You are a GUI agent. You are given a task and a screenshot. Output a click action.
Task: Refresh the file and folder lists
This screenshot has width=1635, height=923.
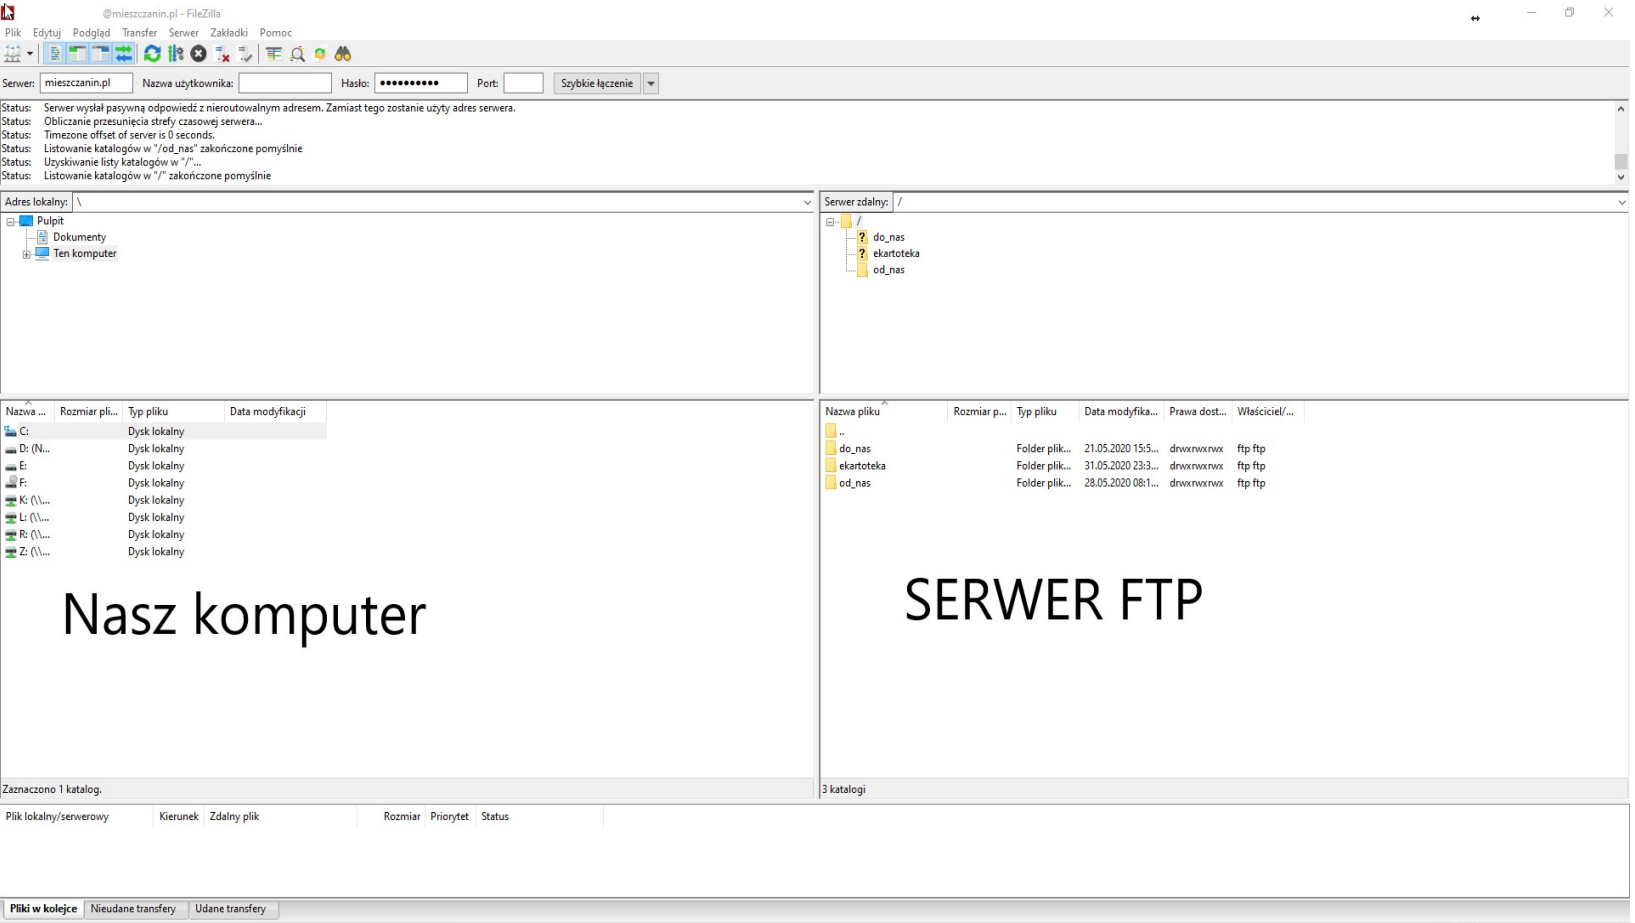tap(152, 54)
